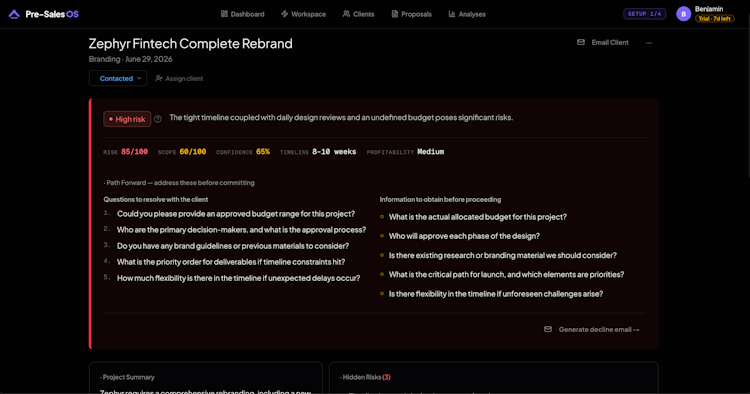Open the risk help question-mark icon

pos(158,119)
